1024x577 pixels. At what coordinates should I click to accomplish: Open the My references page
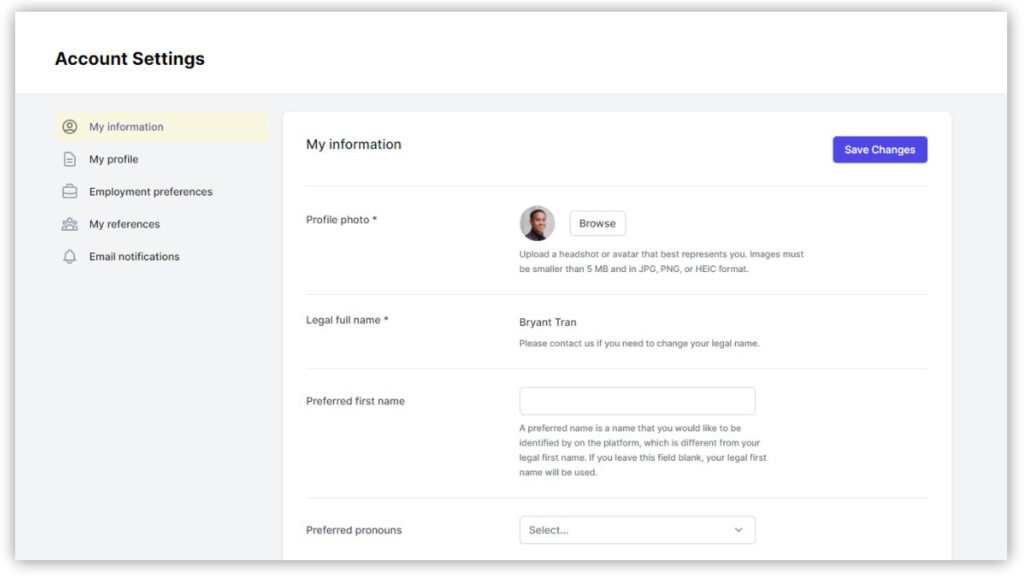(x=124, y=224)
